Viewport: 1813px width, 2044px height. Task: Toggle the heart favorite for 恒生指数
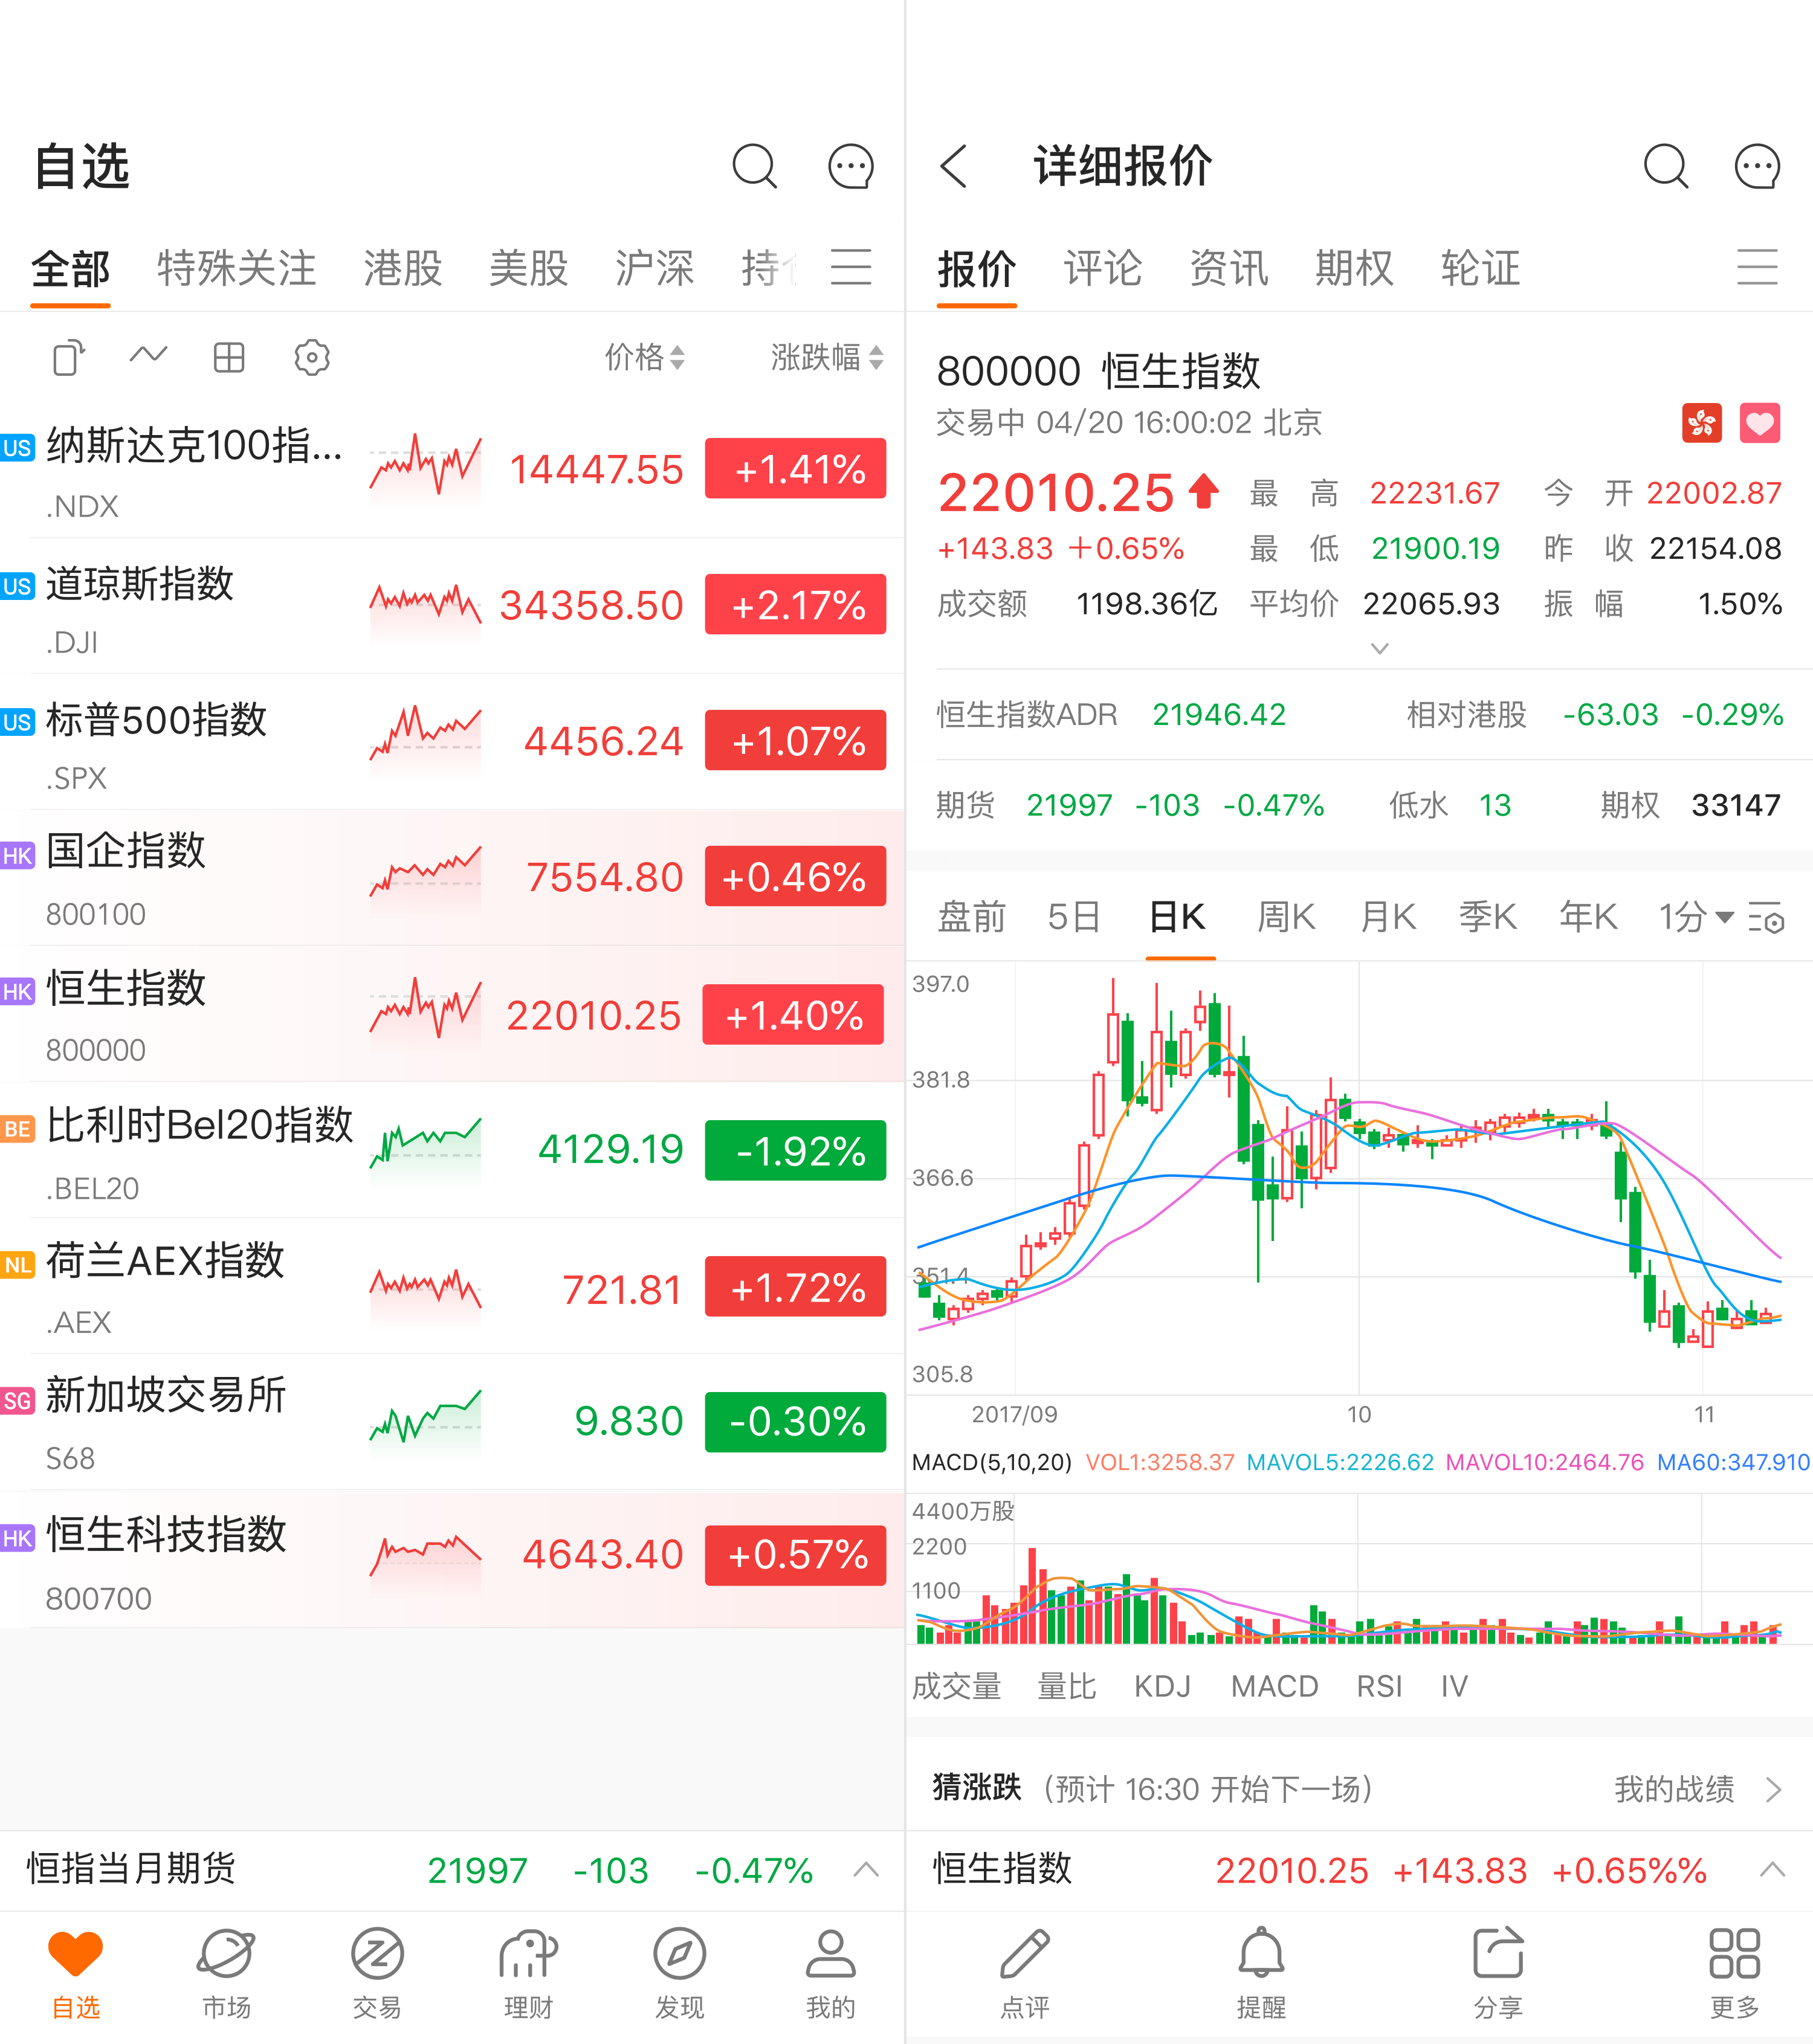point(1760,423)
